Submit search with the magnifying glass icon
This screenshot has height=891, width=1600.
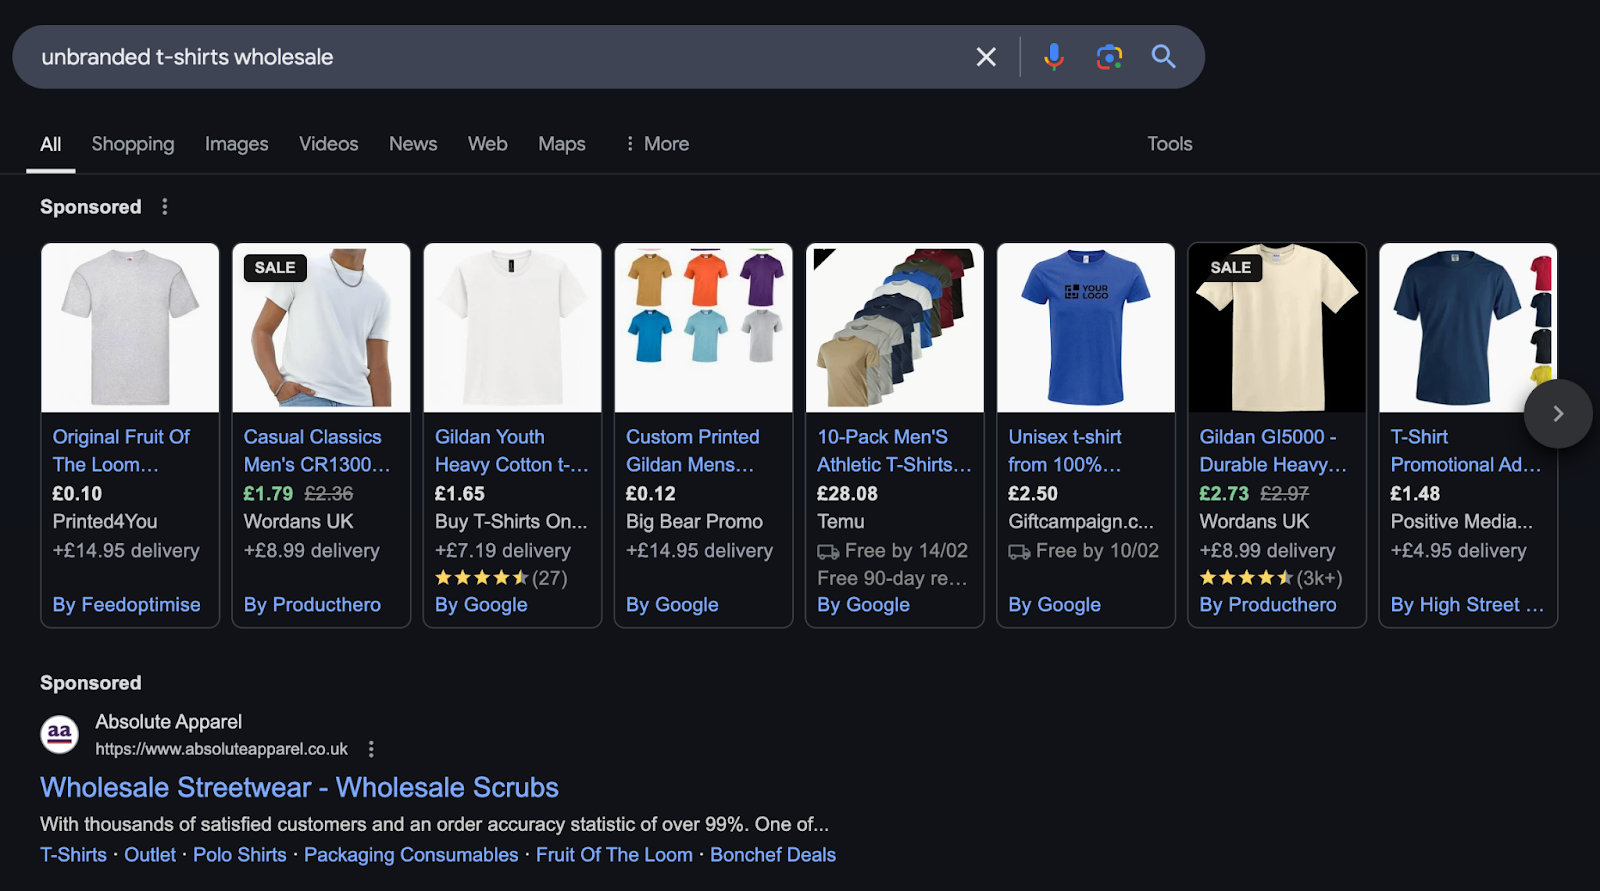point(1163,56)
